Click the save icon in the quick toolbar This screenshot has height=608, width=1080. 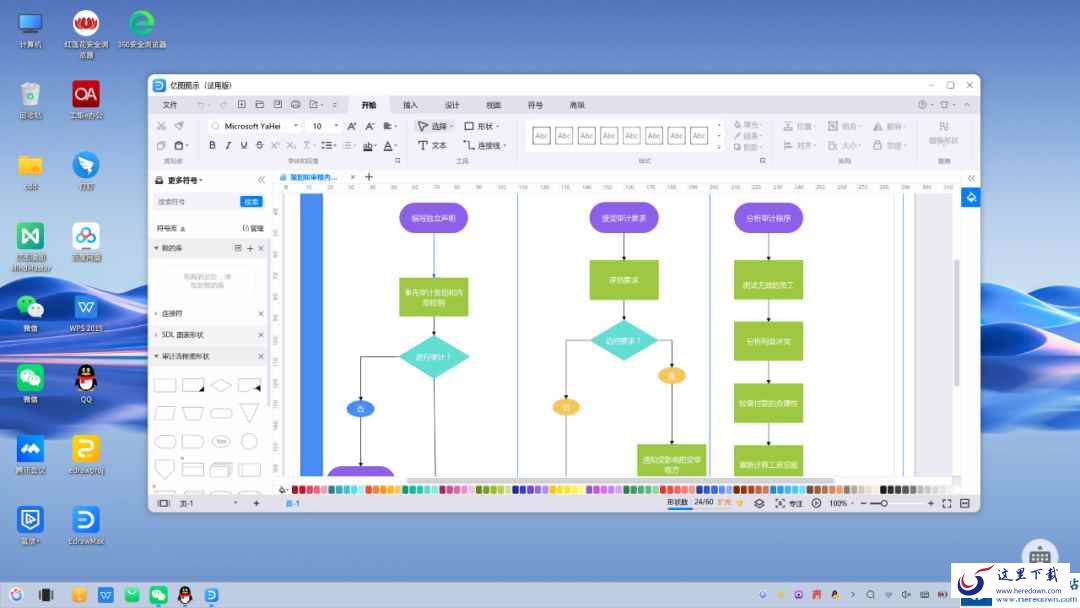[x=278, y=105]
